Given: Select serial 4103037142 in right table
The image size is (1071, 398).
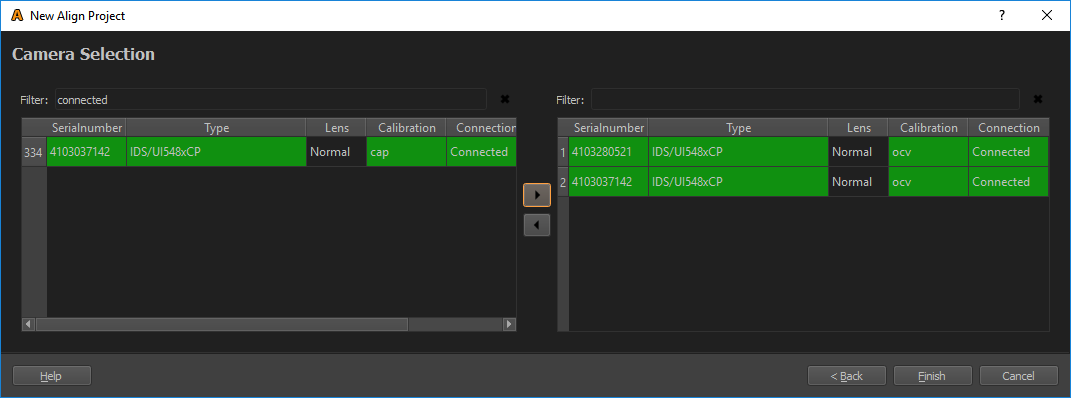Looking at the screenshot, I should pos(609,182).
